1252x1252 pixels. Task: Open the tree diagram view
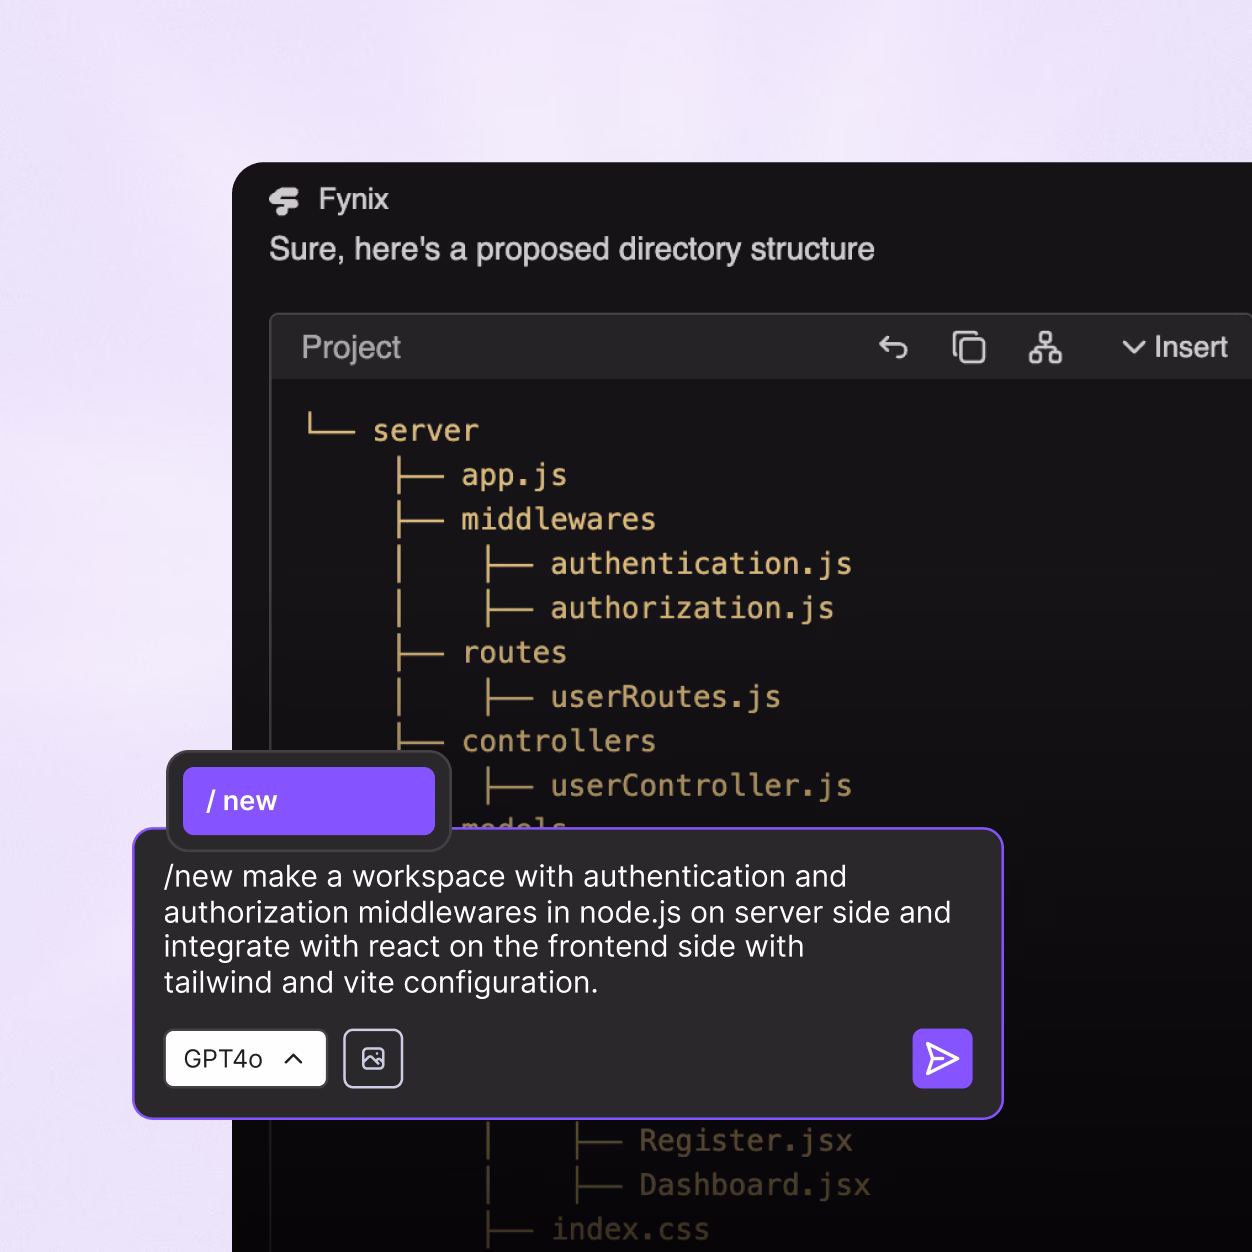click(1045, 348)
